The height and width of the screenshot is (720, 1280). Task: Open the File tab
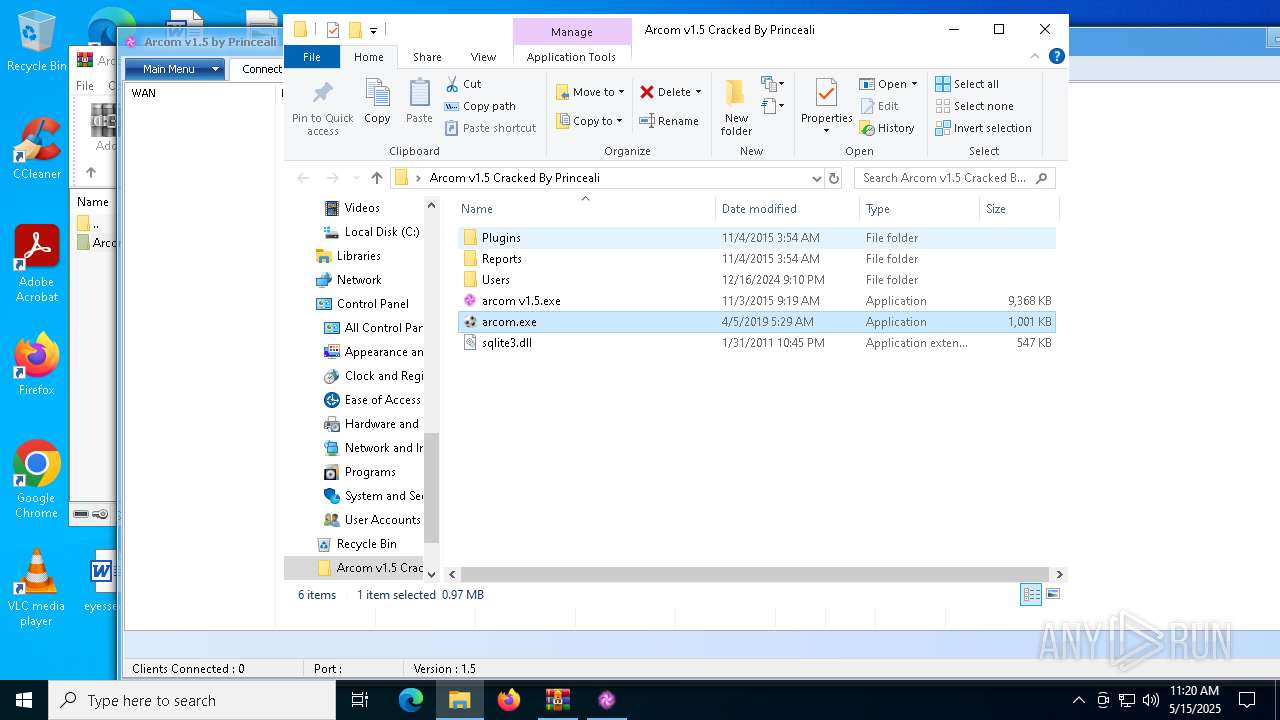pyautogui.click(x=312, y=57)
